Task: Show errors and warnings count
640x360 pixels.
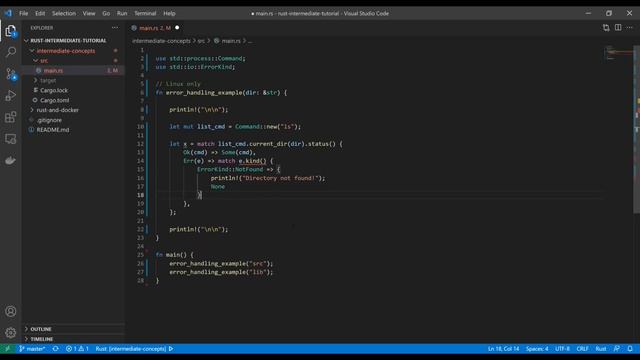Action: point(77,349)
